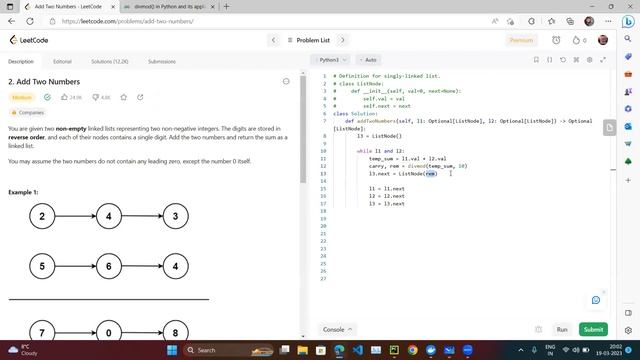Viewport: 640px width, 360px height.
Task: Expand the Companies tag
Action: coord(27,112)
